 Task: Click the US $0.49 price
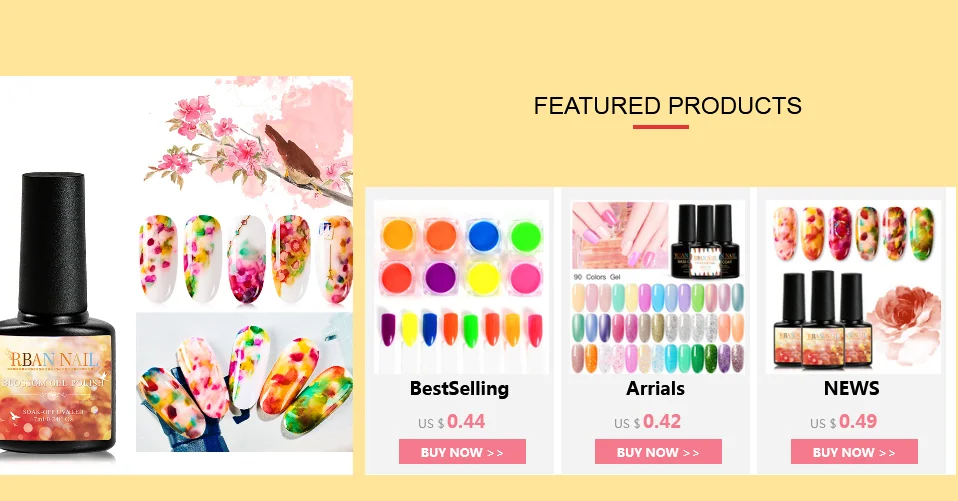point(844,422)
